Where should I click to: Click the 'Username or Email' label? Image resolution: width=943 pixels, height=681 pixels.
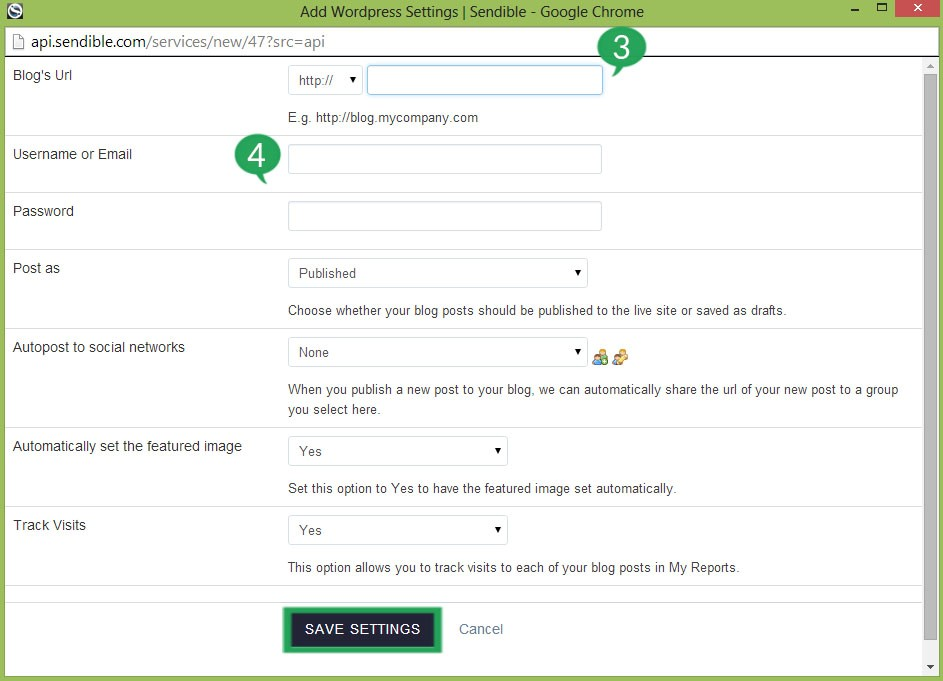72,155
